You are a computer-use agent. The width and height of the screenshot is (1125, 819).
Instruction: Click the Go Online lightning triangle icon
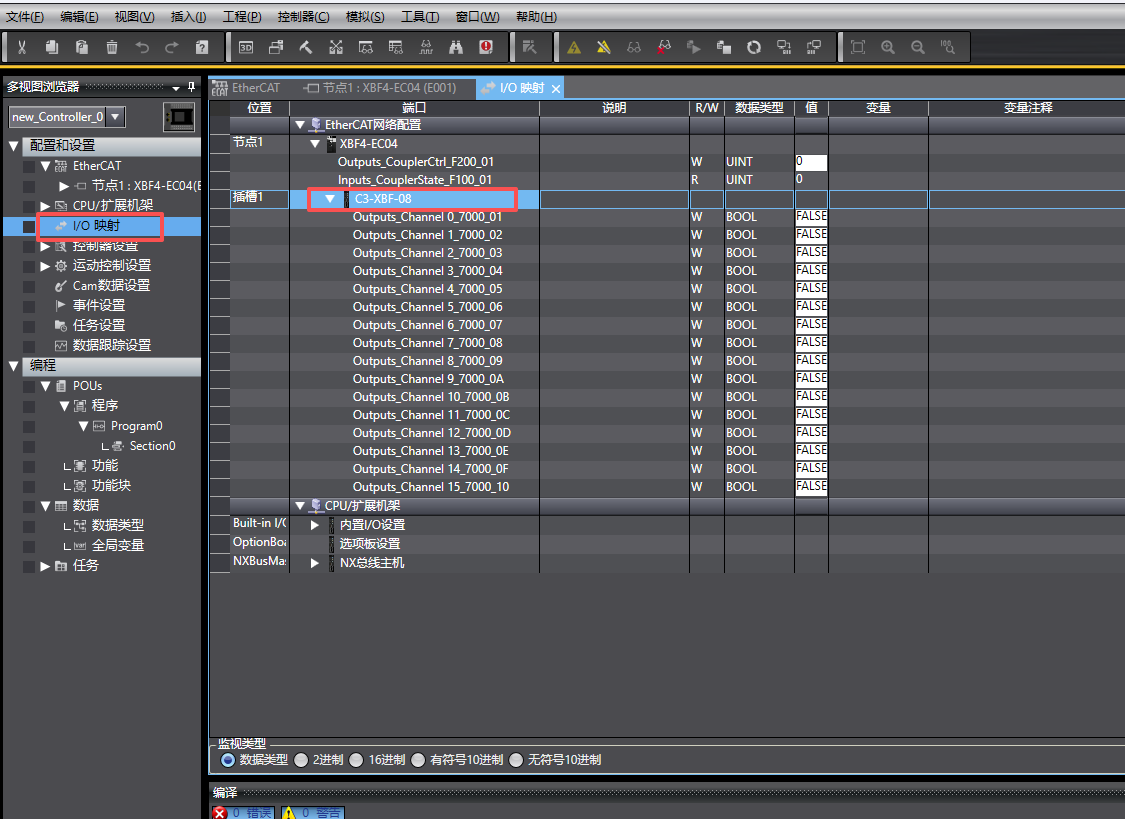coord(574,47)
